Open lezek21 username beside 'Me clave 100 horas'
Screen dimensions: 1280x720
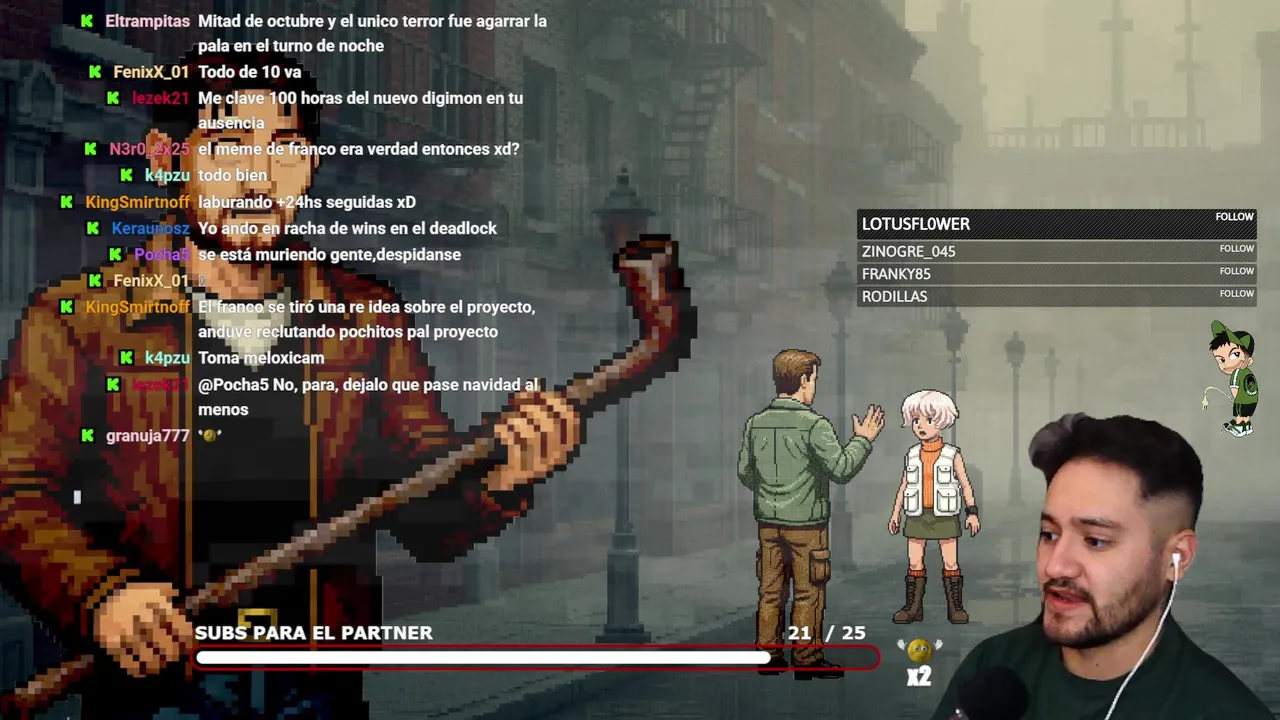pyautogui.click(x=161, y=98)
